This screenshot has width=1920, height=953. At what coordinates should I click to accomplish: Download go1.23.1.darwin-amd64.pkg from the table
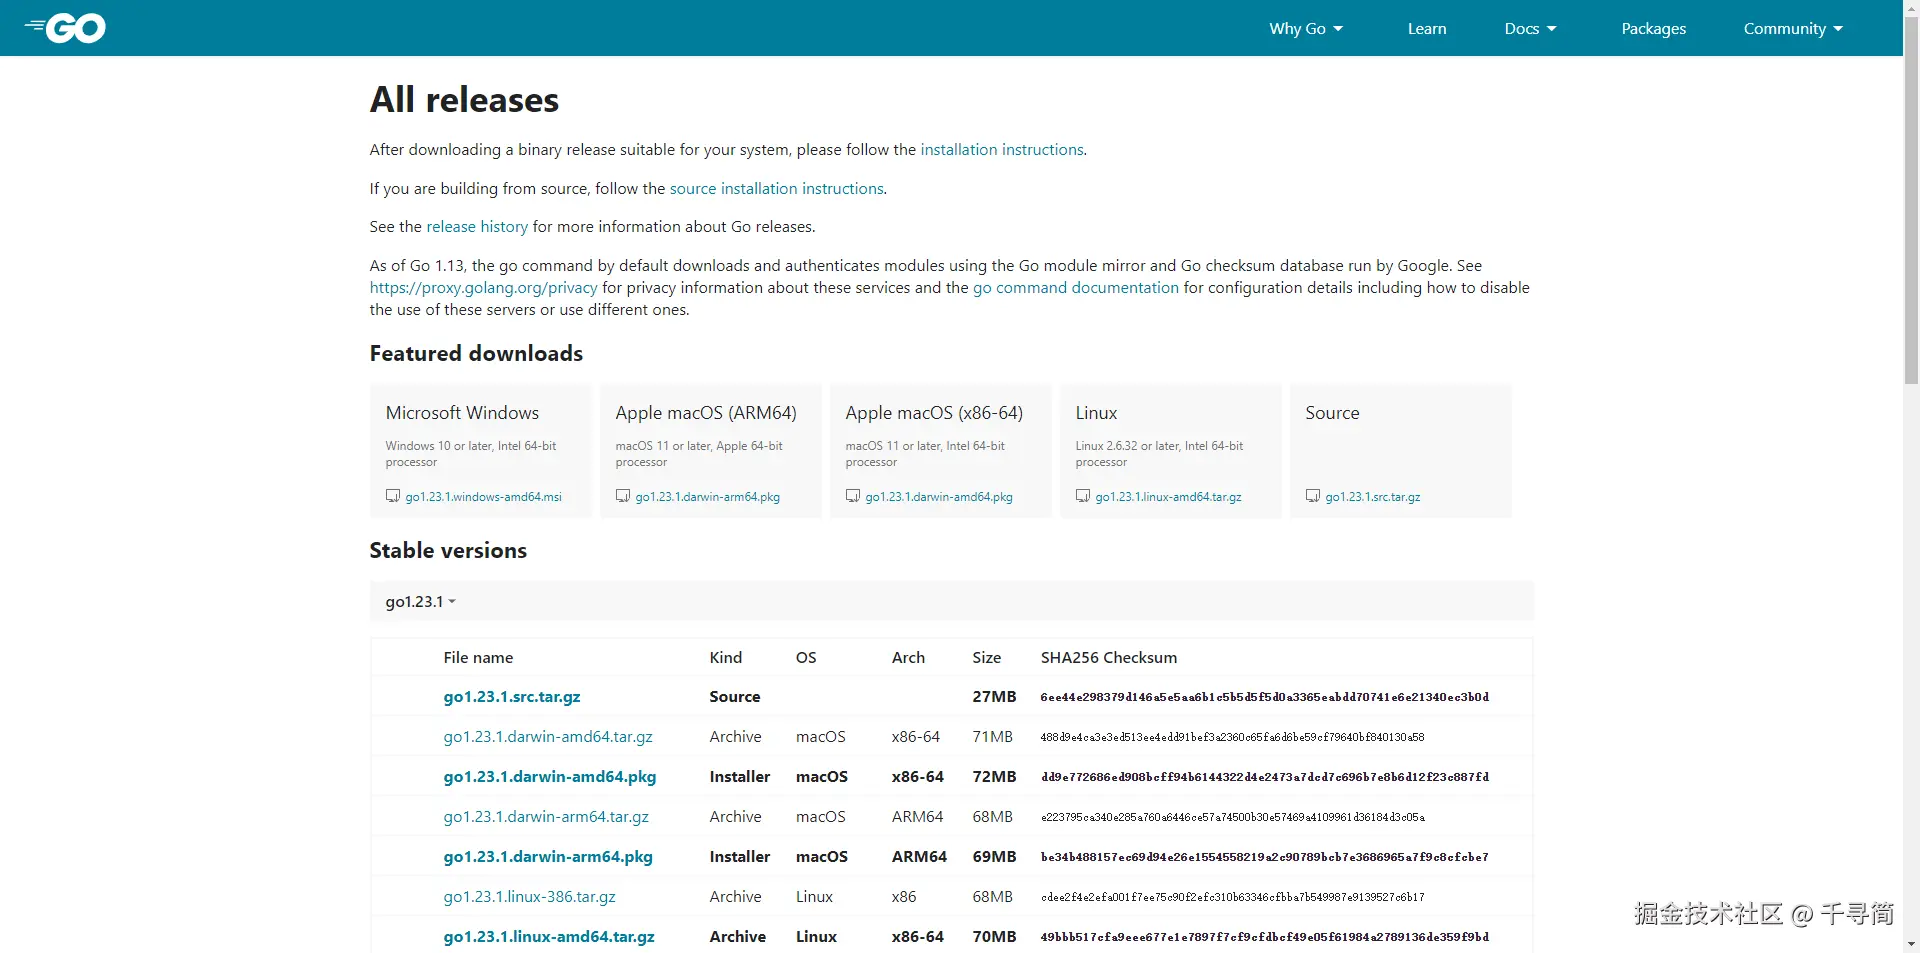pos(550,776)
